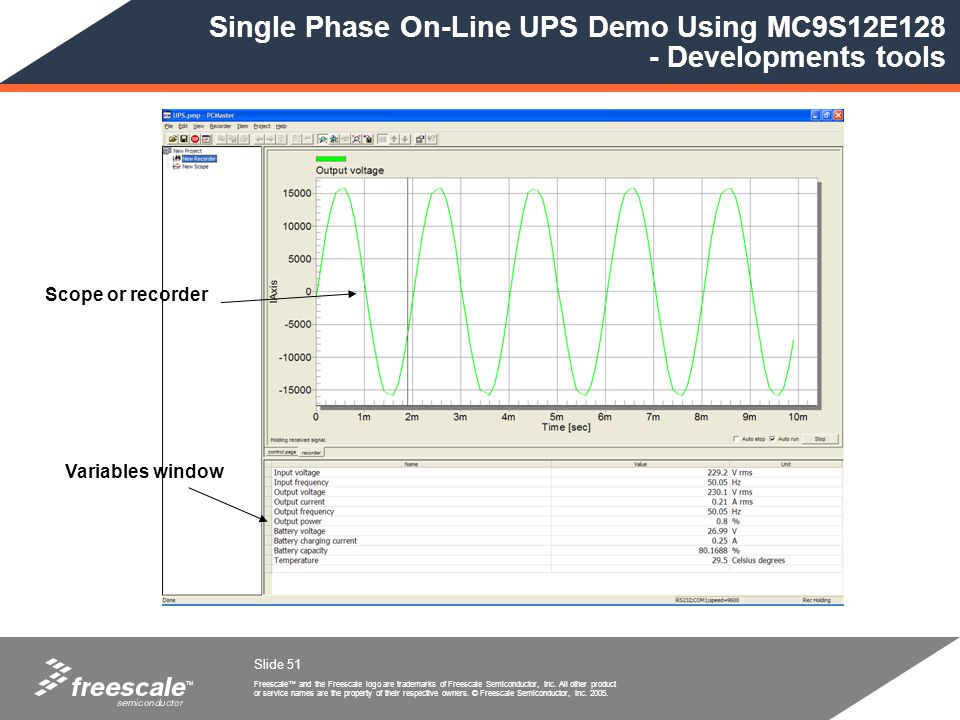Open the Recorder menu

[220, 126]
